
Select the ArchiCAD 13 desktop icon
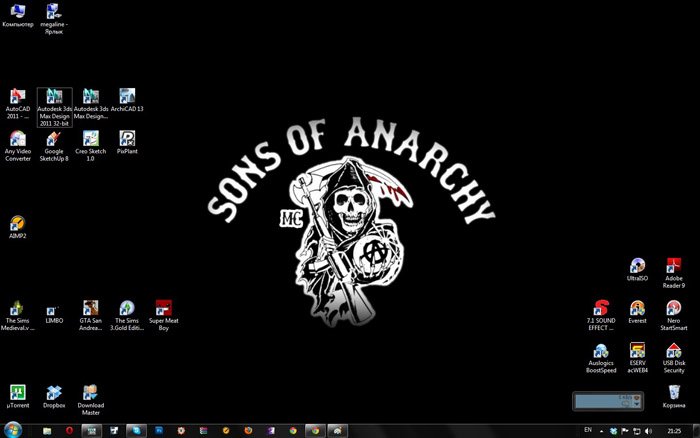(x=127, y=97)
